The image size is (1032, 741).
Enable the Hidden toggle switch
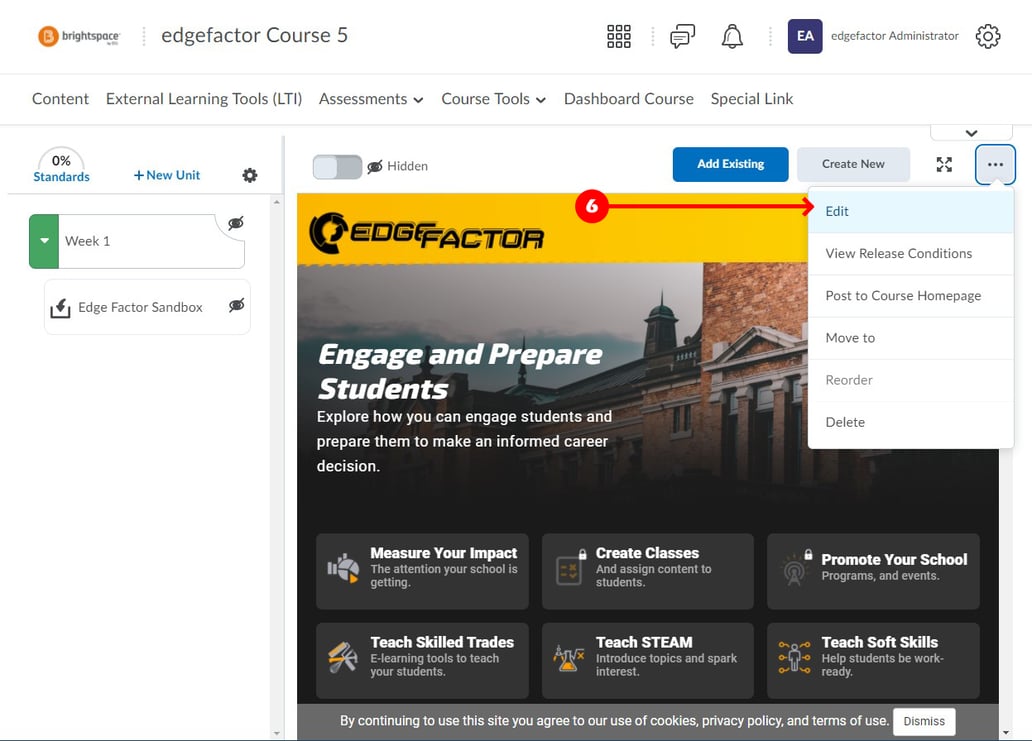tap(337, 166)
